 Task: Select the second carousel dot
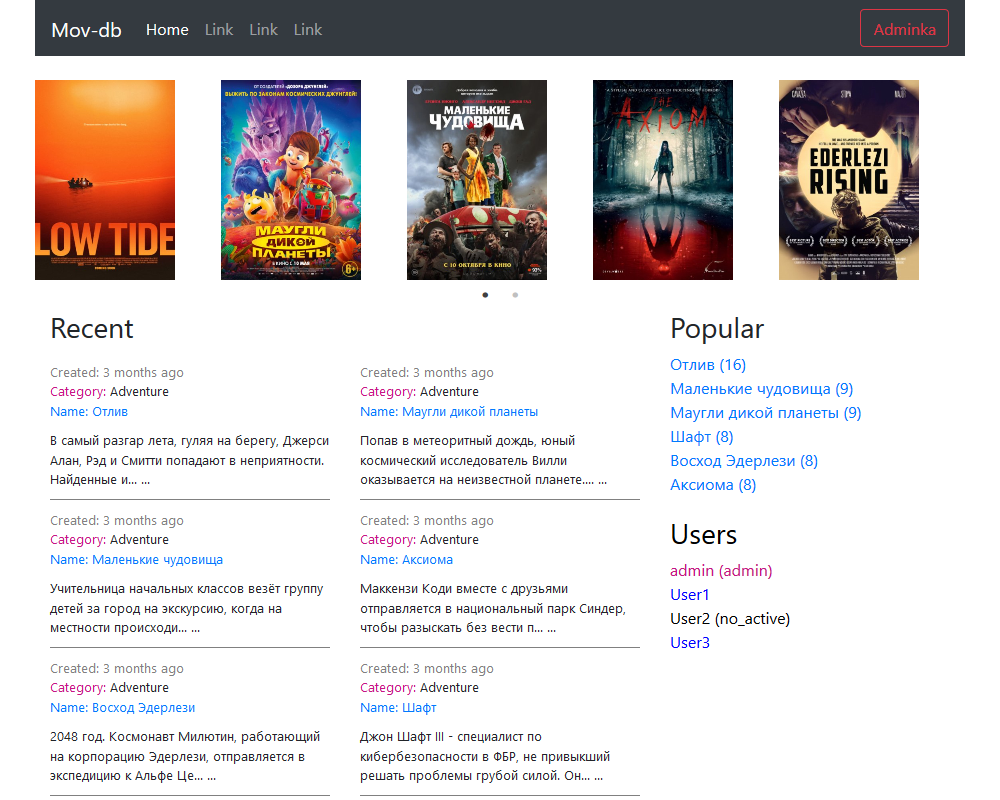coord(515,295)
